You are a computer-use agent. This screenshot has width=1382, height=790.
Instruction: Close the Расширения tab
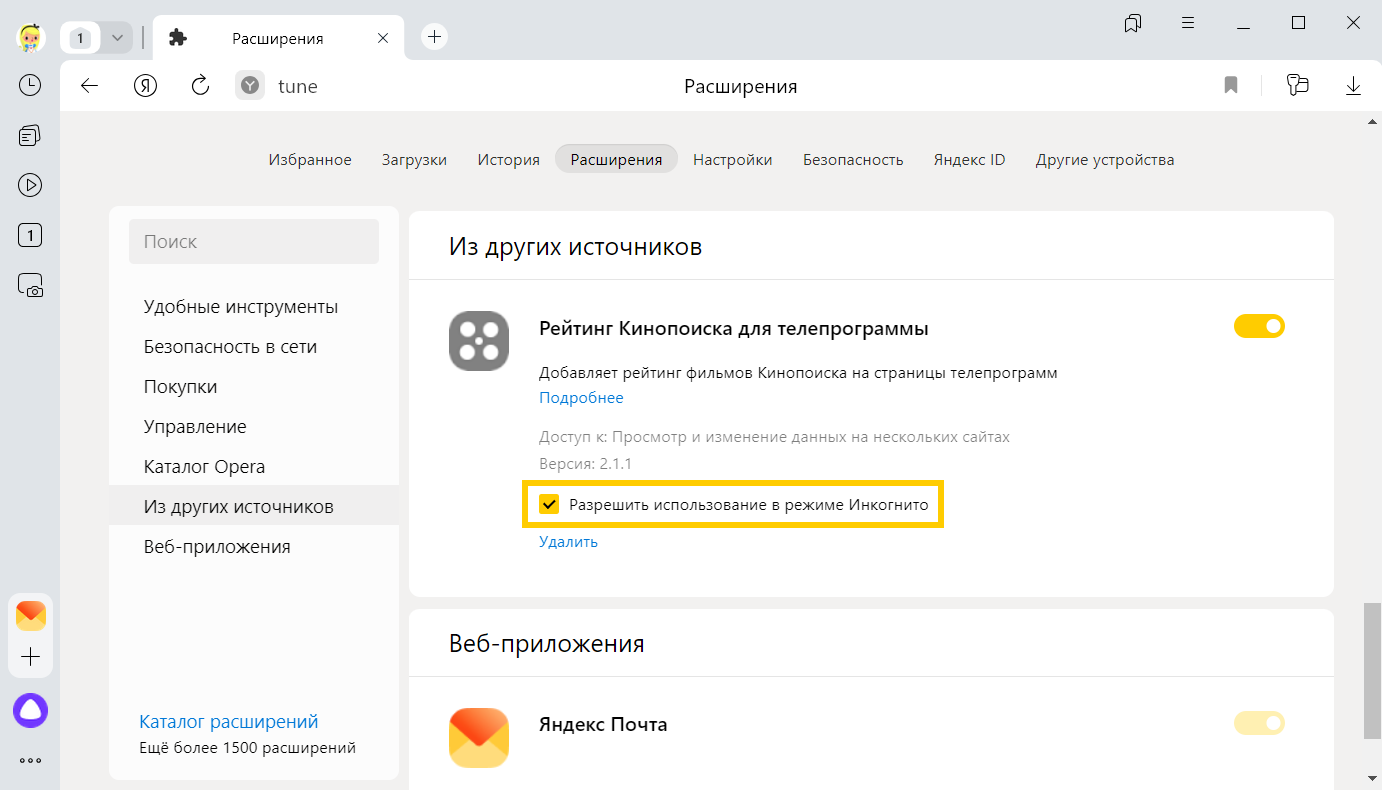tap(383, 38)
